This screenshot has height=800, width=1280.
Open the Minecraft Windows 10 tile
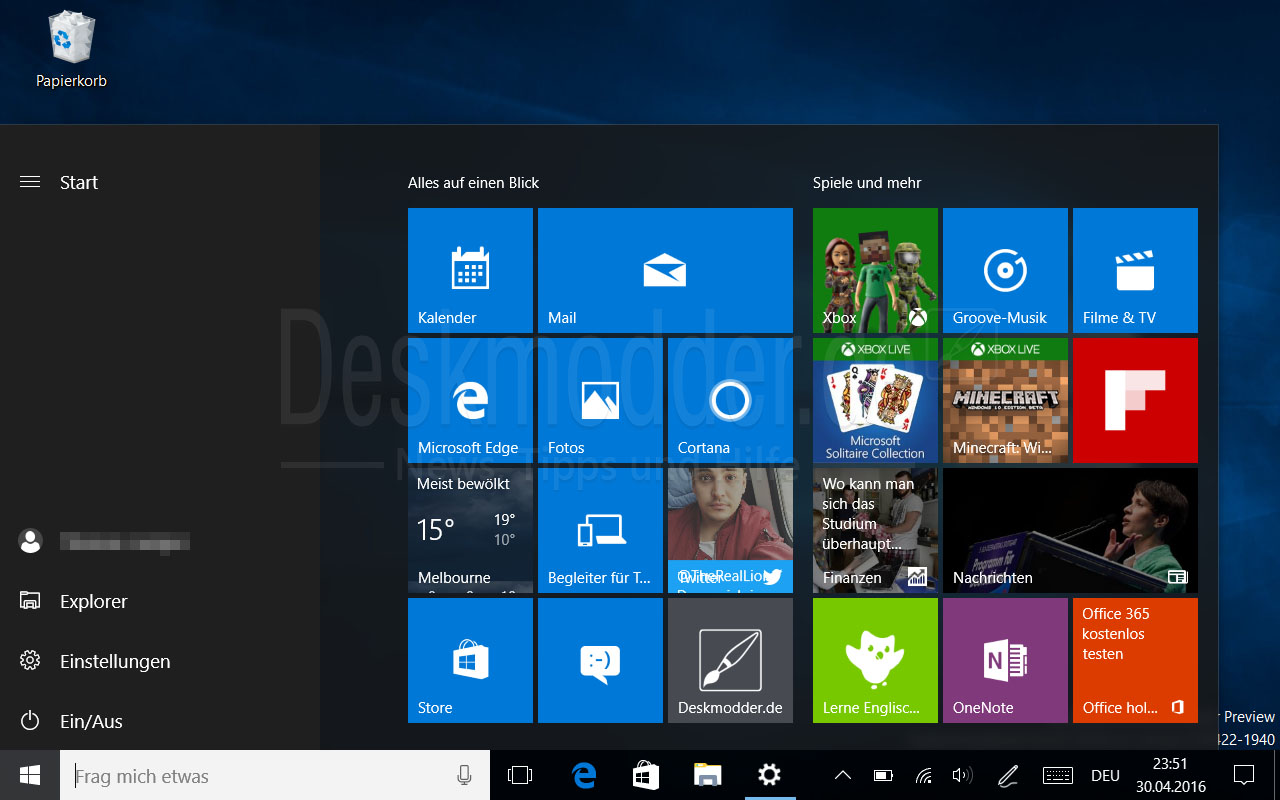[1005, 400]
